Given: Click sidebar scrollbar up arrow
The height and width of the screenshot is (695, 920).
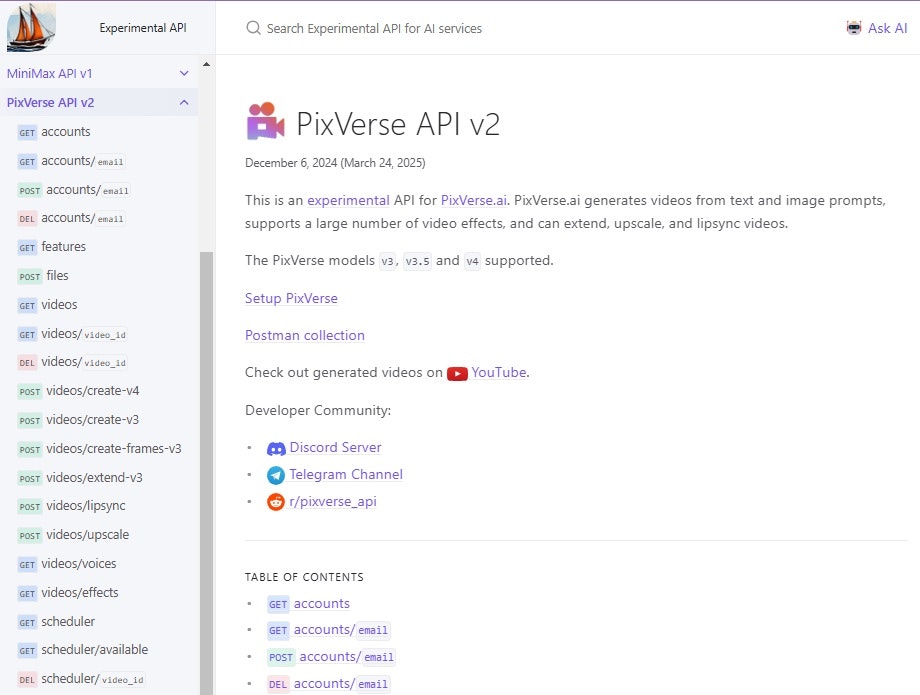Looking at the screenshot, I should click(206, 64).
